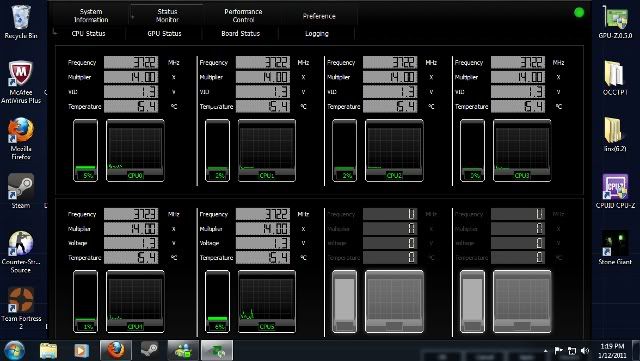The height and width of the screenshot is (361, 640).
Task: Open McAfee AntiVirus Plus desktop shortcut
Action: (20, 82)
